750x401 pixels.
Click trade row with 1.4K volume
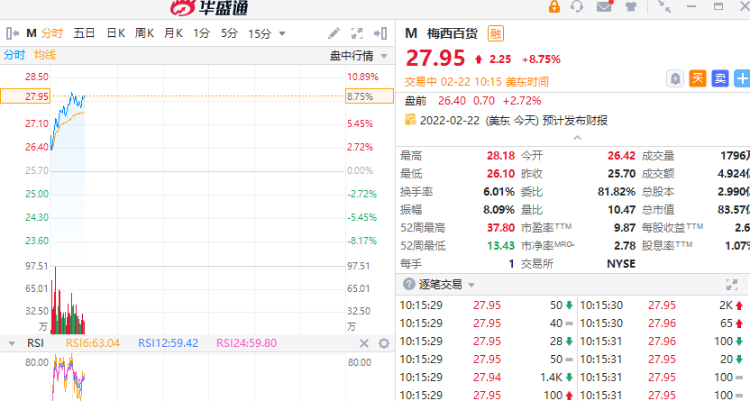pyautogui.click(x=486, y=377)
